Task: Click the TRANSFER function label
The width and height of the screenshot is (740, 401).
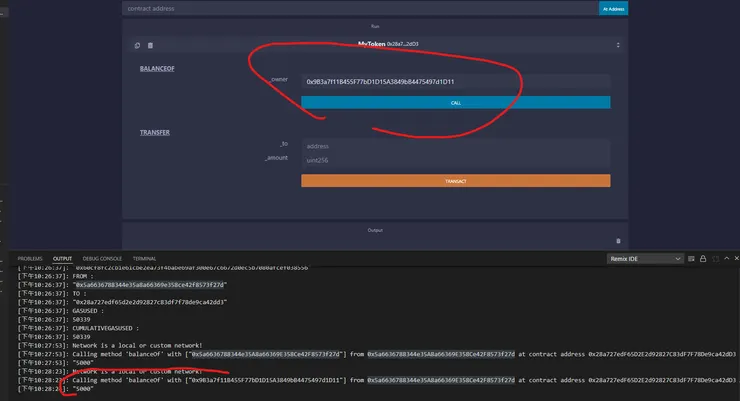Action: point(154,133)
